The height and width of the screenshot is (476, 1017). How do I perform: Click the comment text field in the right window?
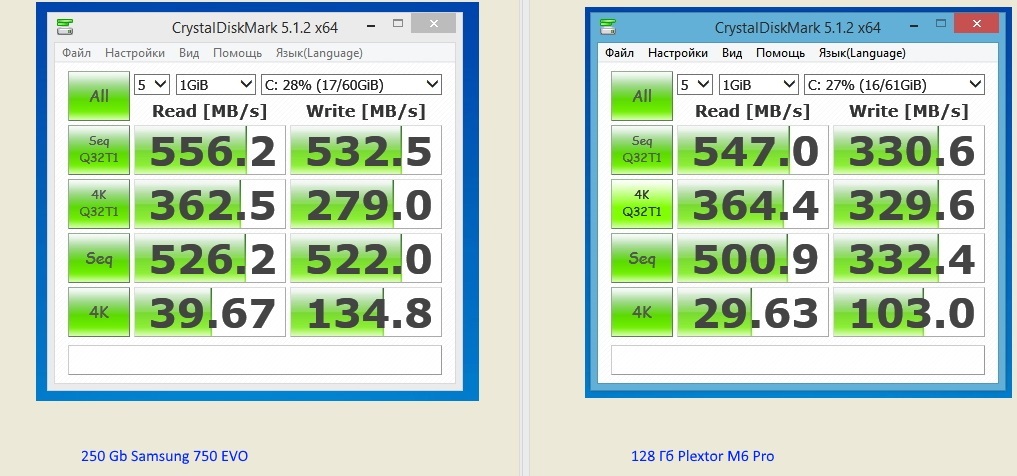798,360
